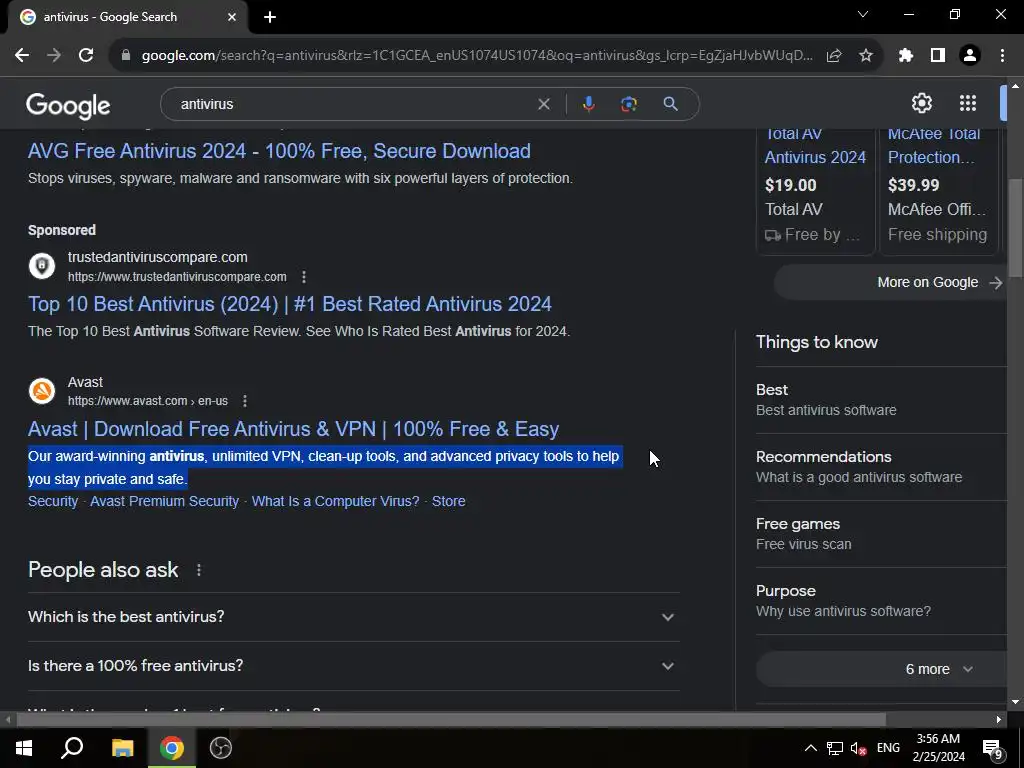
Task: Open the tab search chevron in title bar
Action: click(863, 14)
